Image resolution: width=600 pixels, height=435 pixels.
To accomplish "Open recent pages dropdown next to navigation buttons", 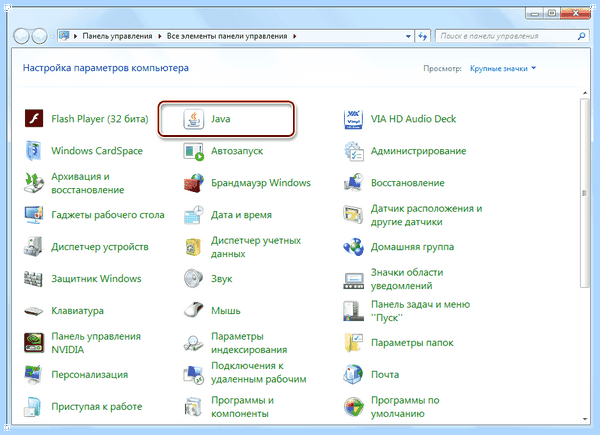I will [52, 37].
